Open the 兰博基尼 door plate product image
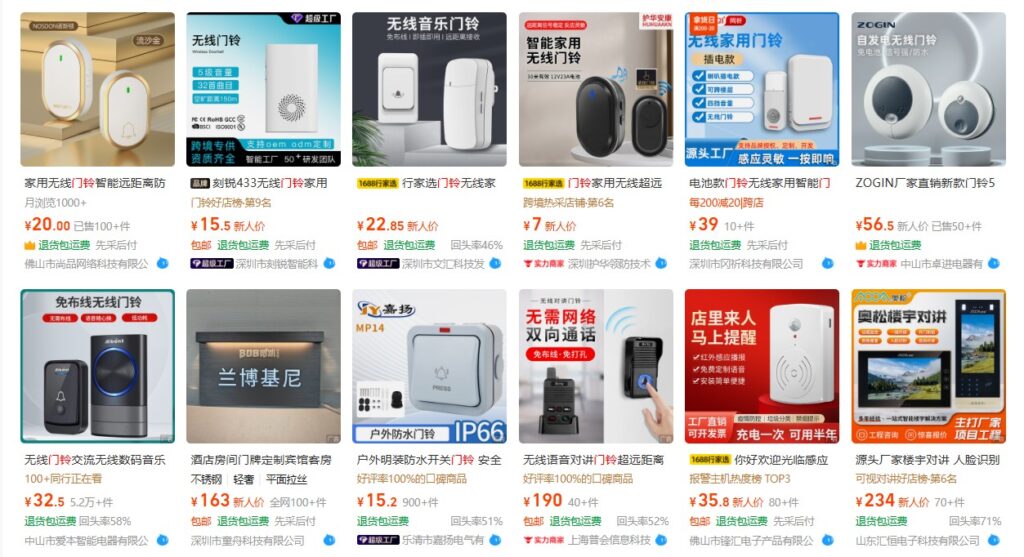This screenshot has height=557, width=1024. [x=263, y=366]
